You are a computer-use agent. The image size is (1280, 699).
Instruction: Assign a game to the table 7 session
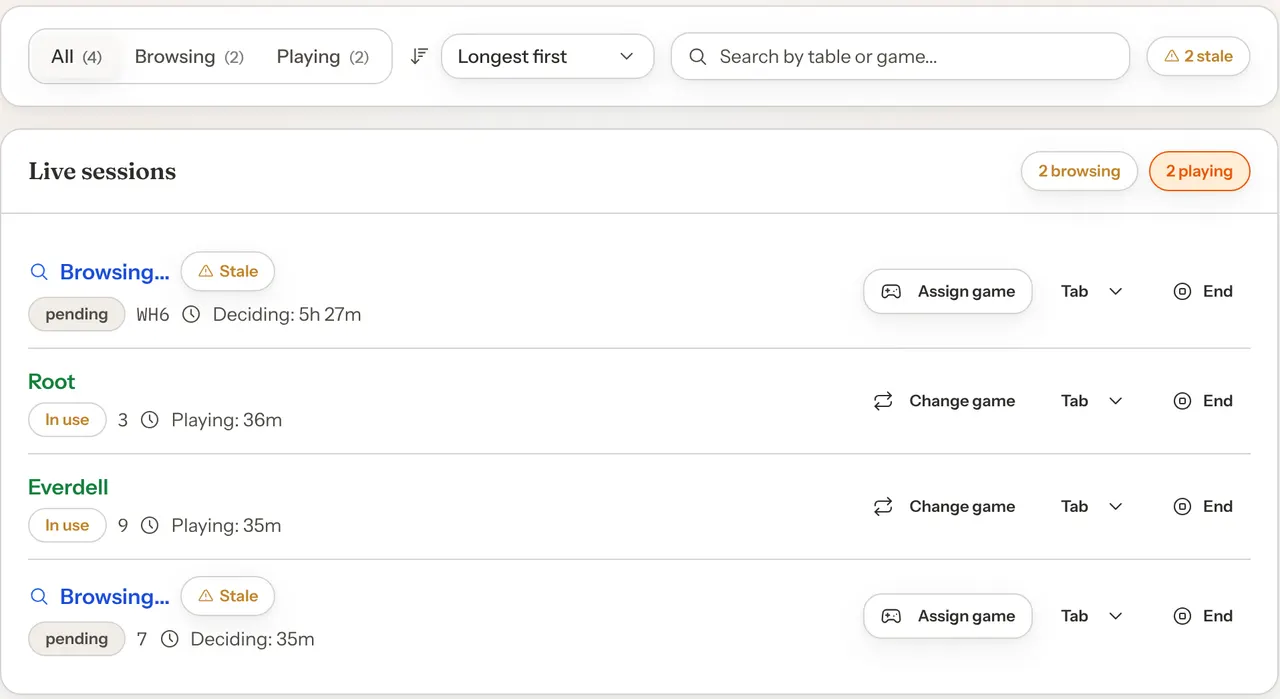coord(948,617)
